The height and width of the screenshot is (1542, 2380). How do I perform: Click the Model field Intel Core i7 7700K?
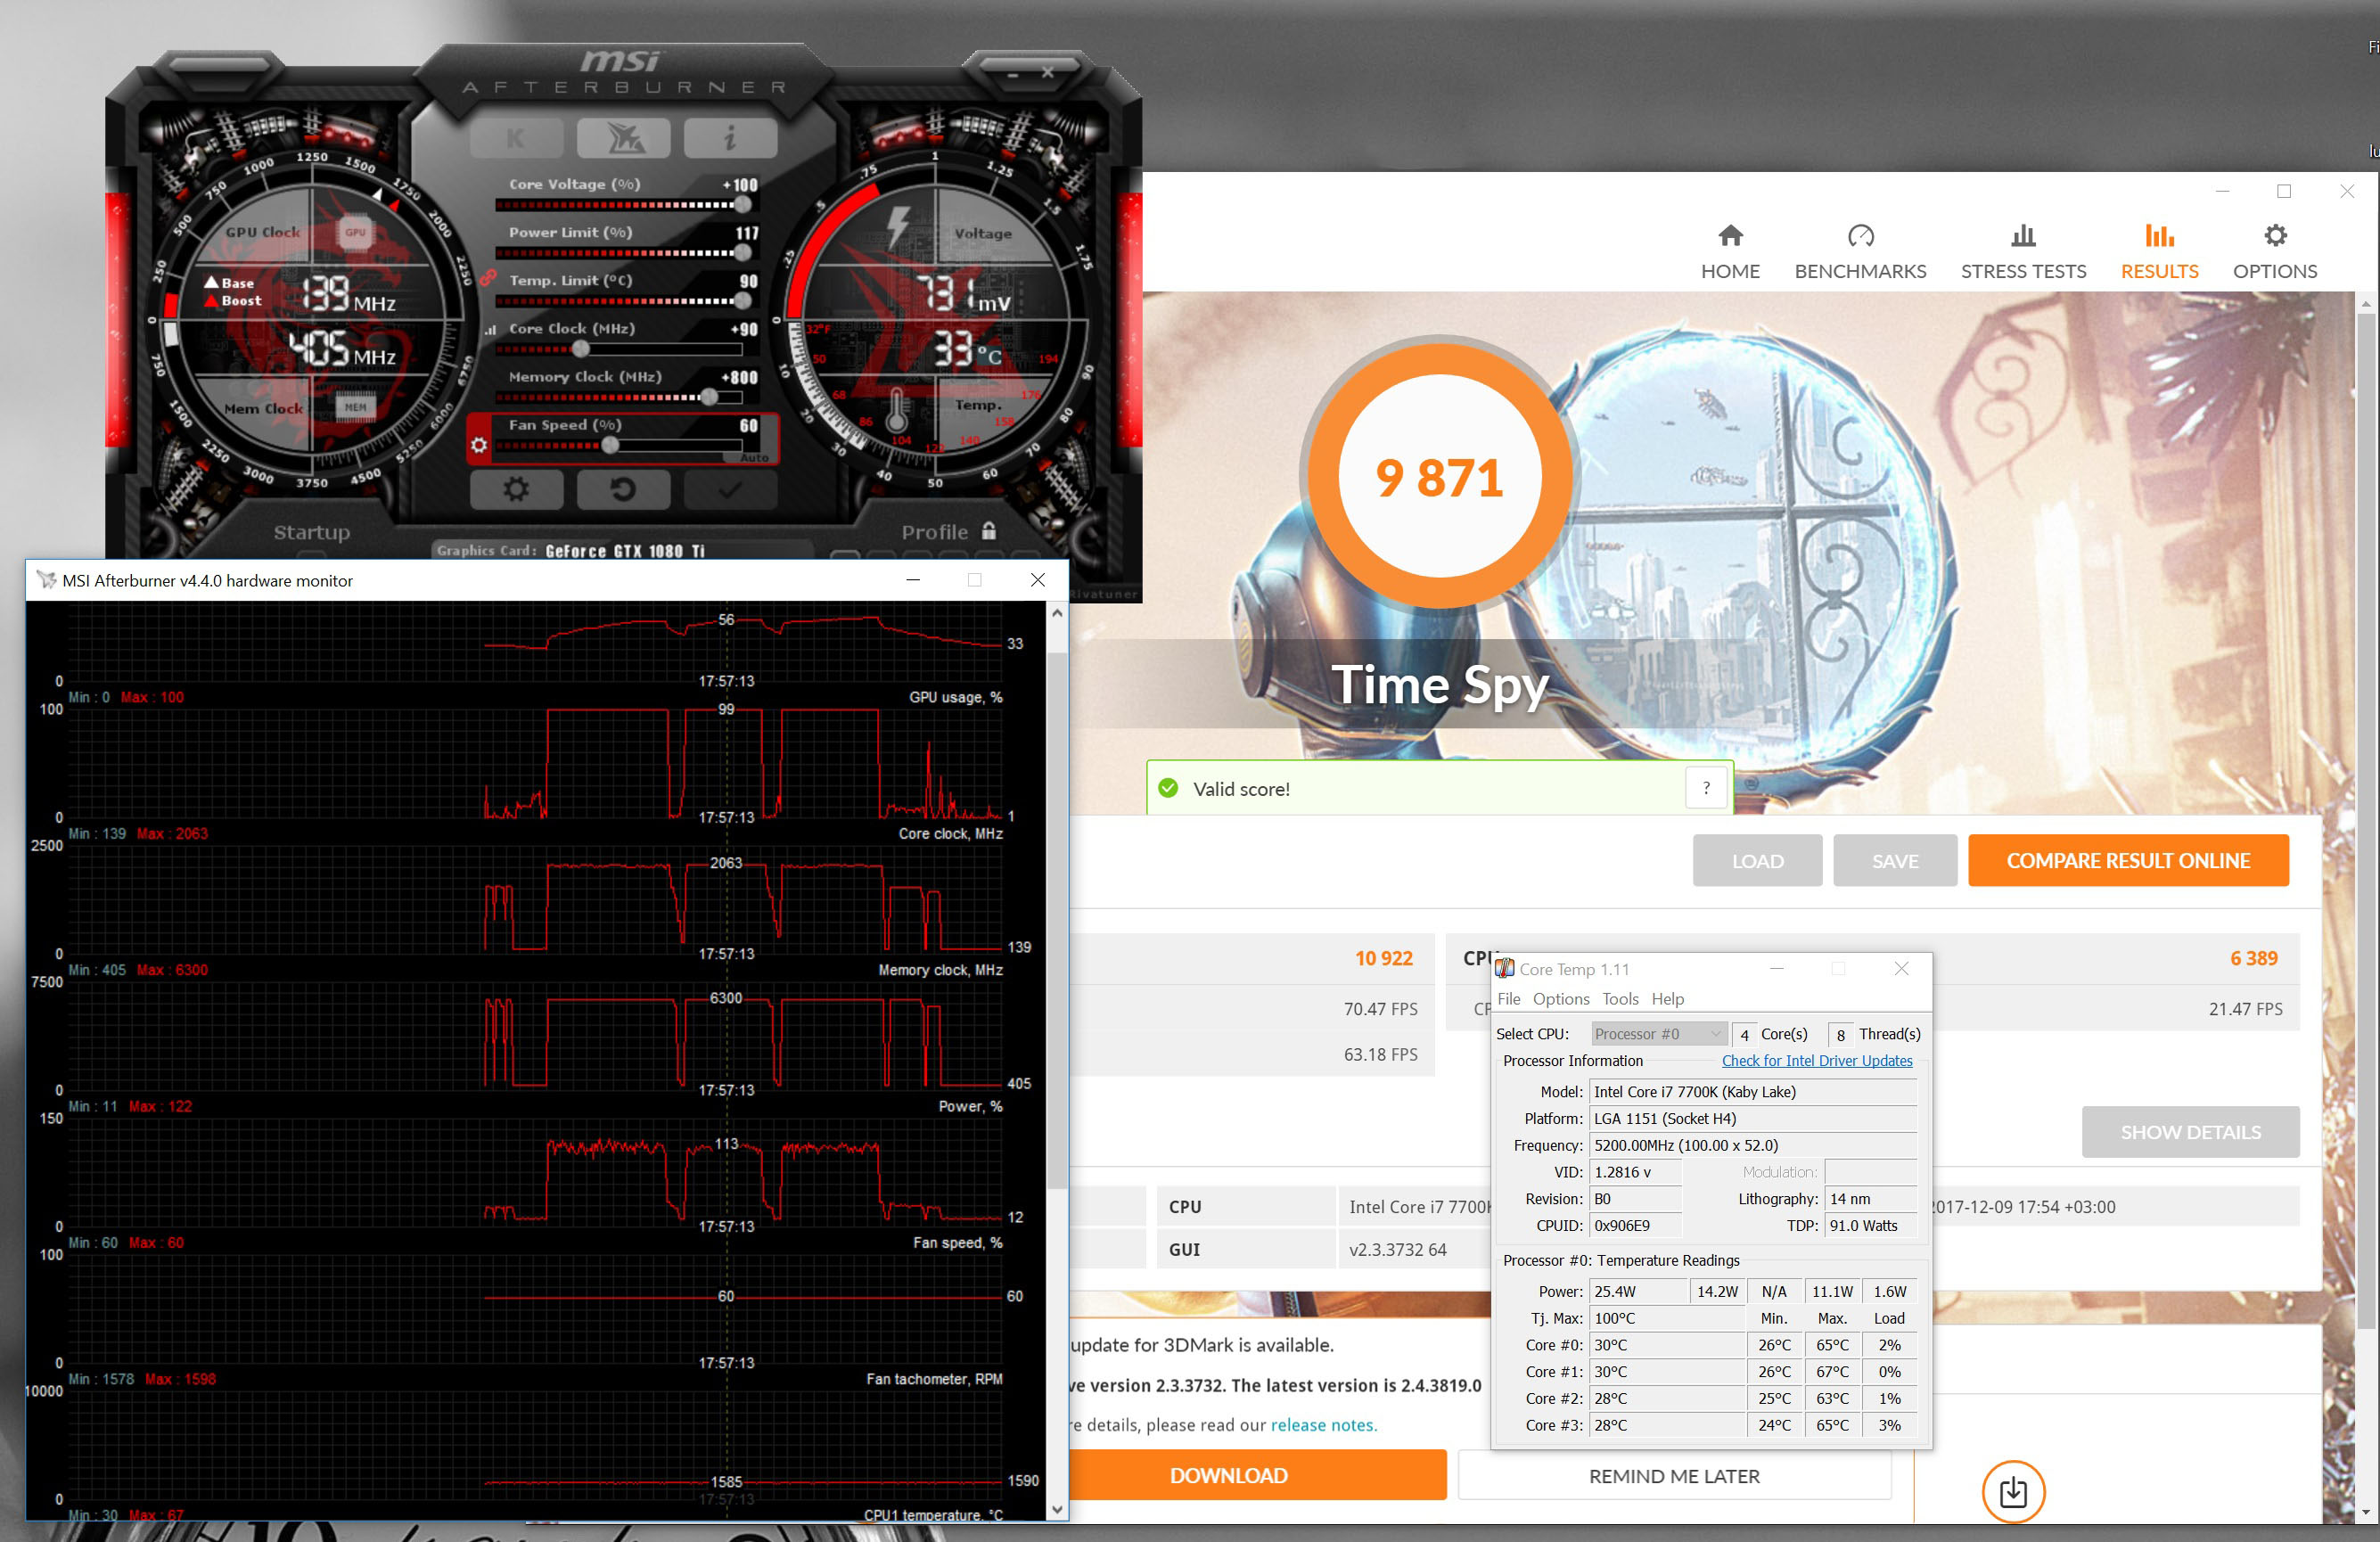pos(1753,1092)
